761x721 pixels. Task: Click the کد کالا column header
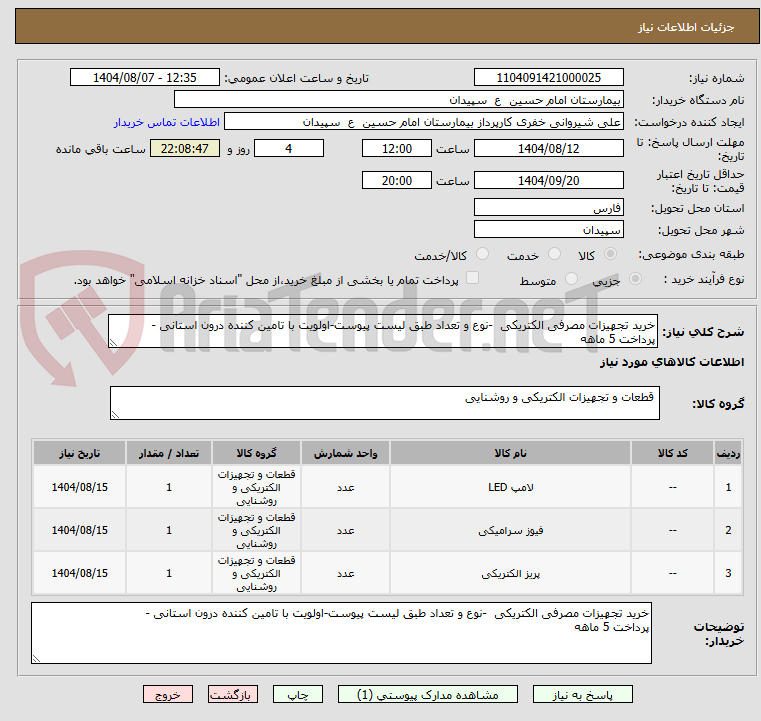672,453
